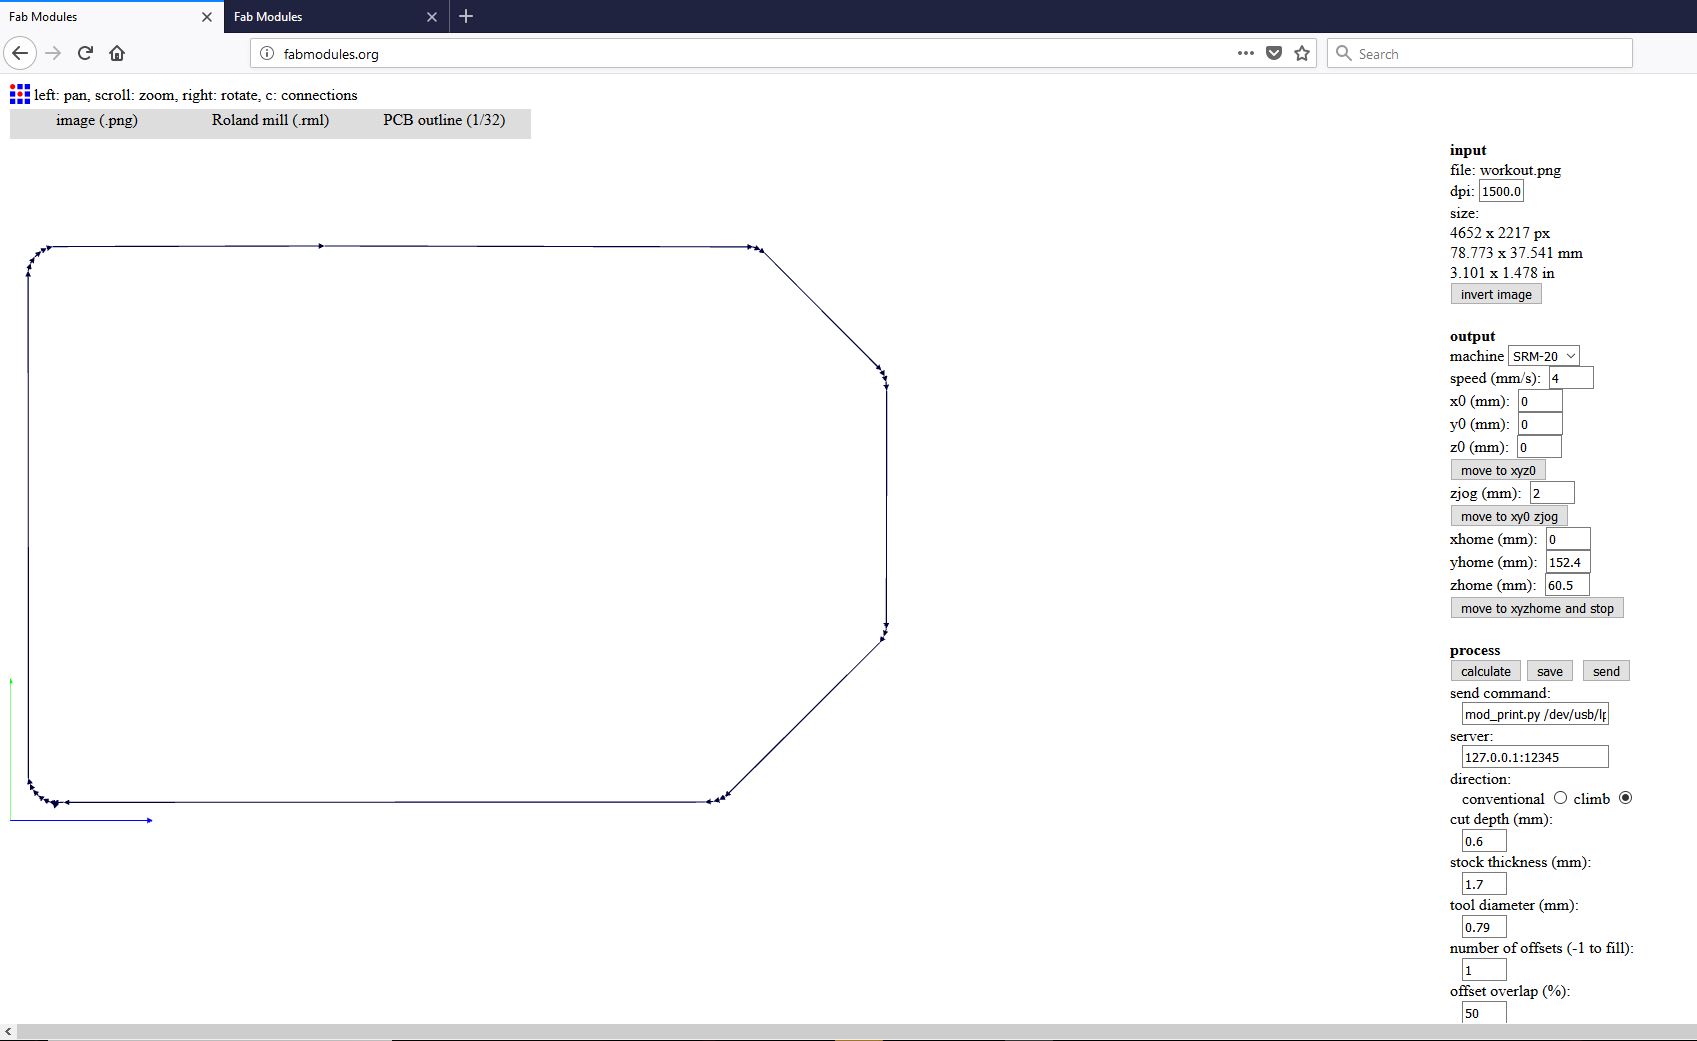Show site information icon in address bar
Screen dimensions: 1697x1041
coord(267,53)
